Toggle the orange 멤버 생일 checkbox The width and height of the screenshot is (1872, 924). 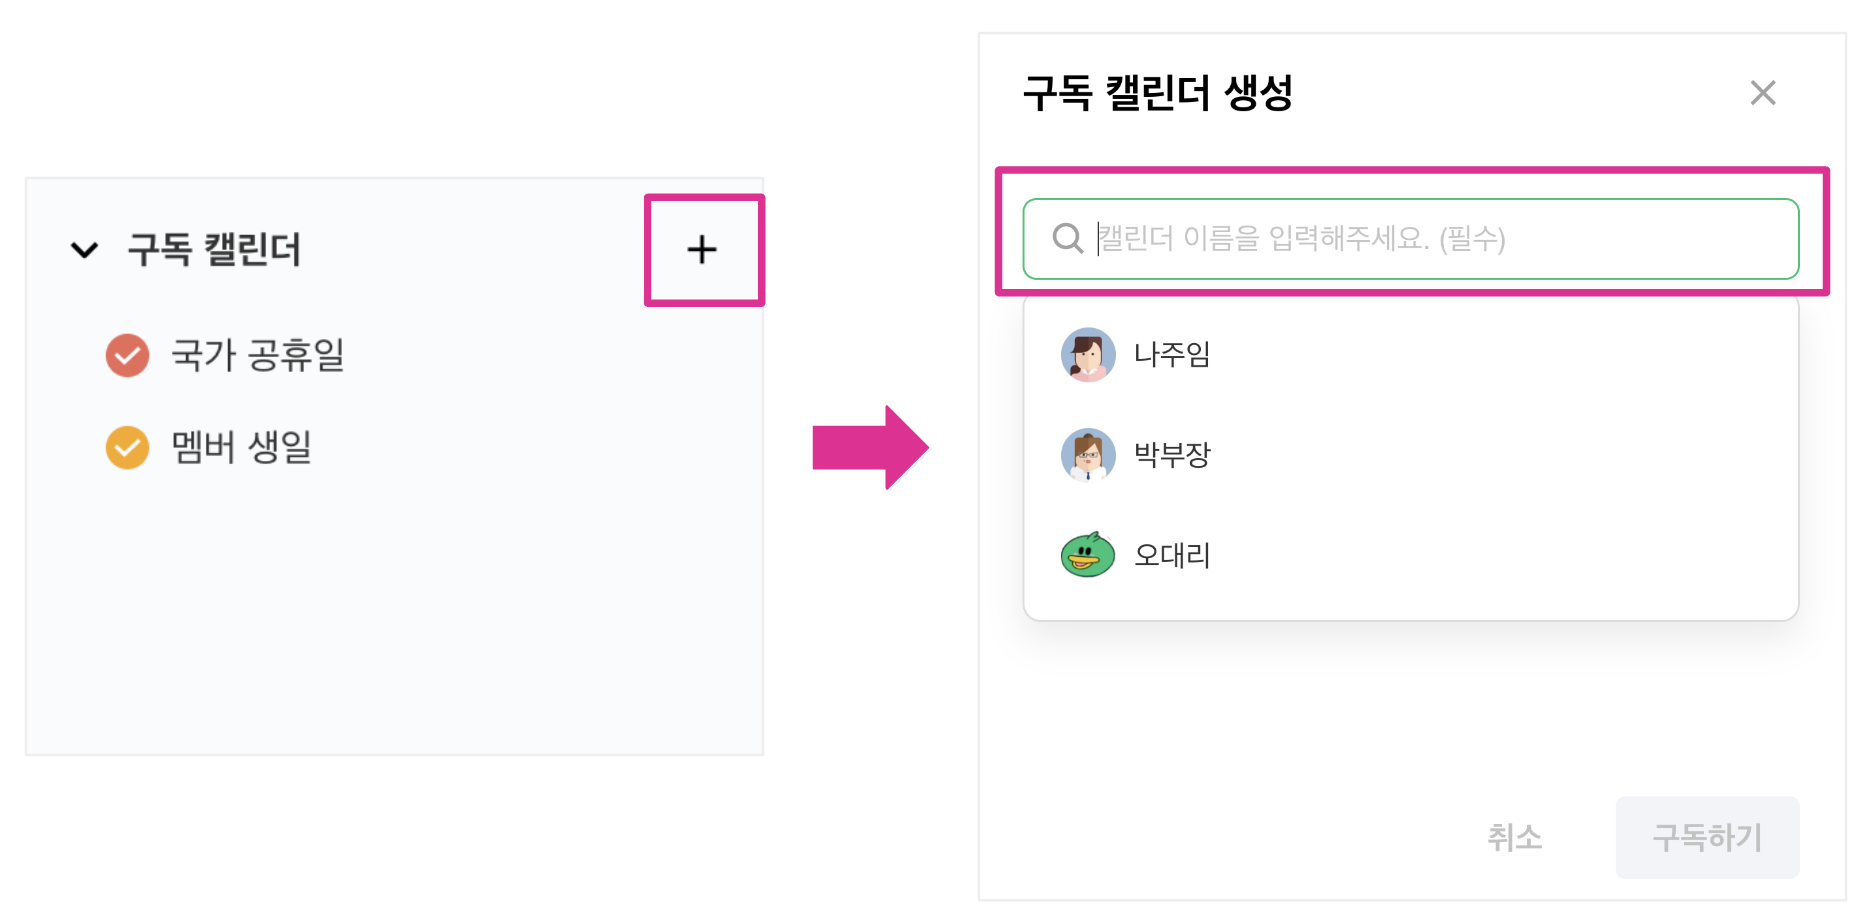(127, 447)
